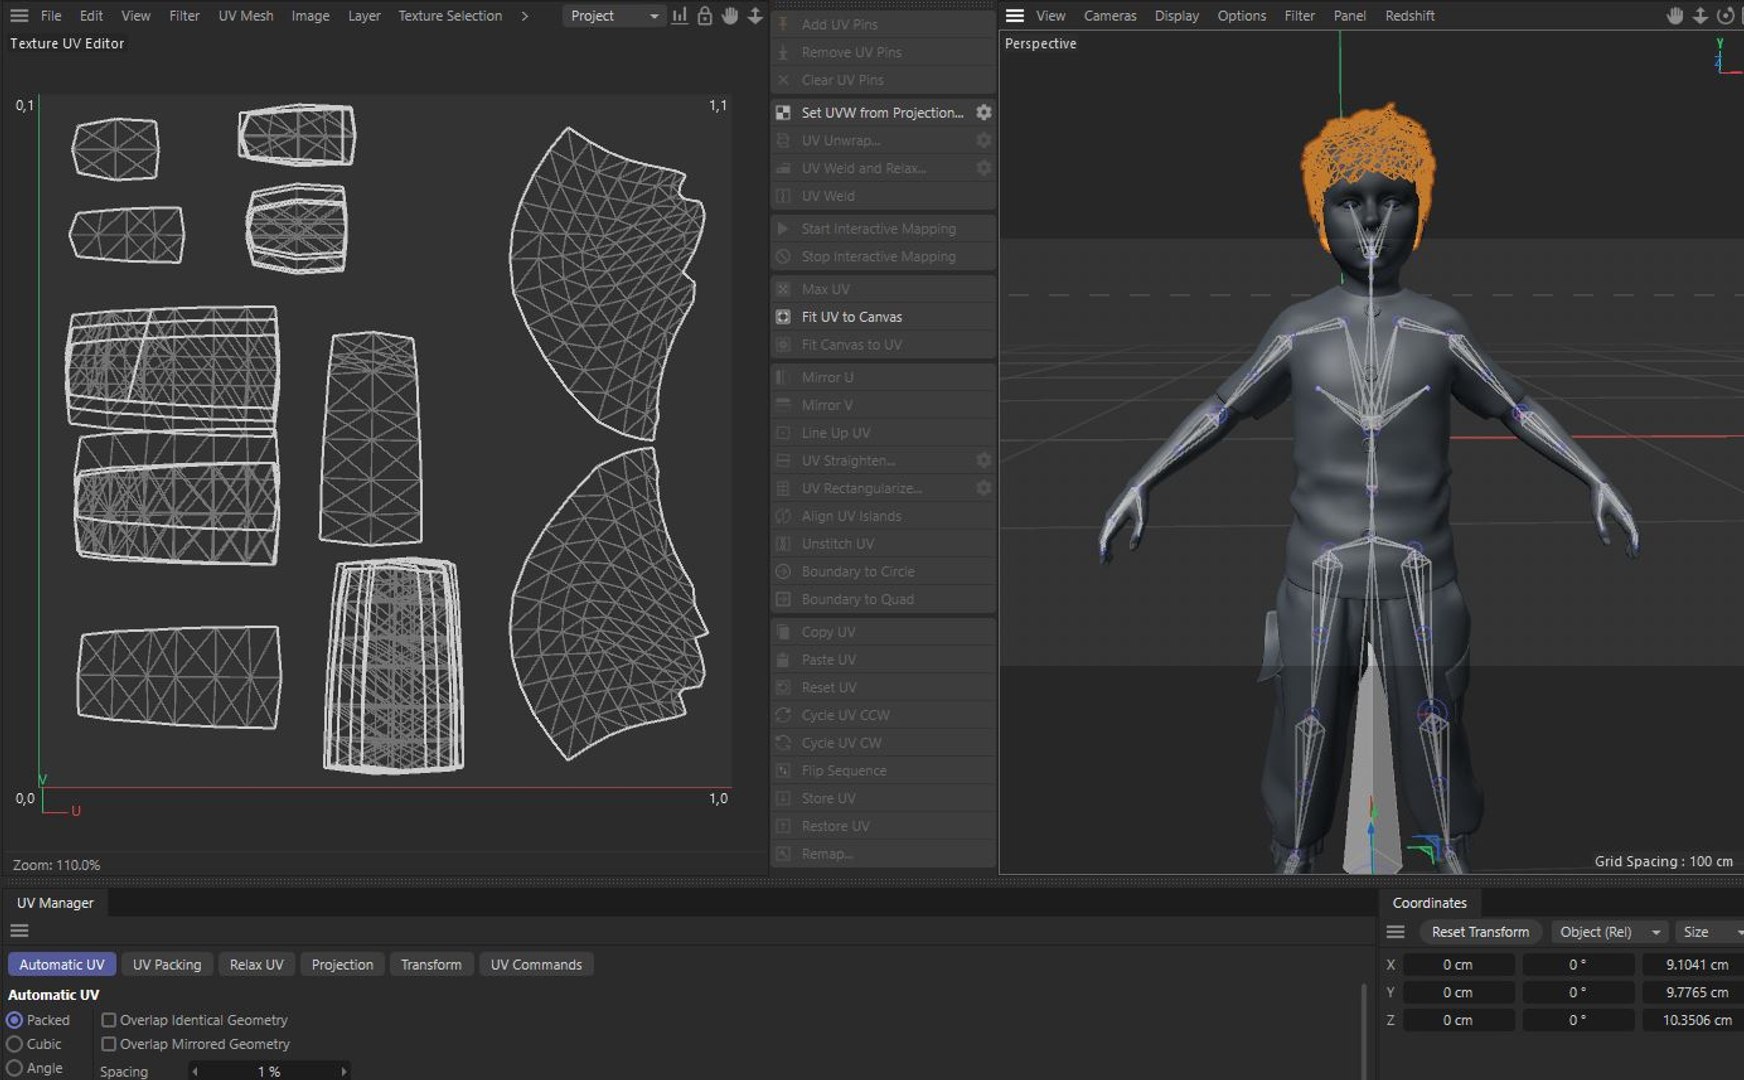Open the Size dropdown in Coordinates

click(x=1709, y=932)
